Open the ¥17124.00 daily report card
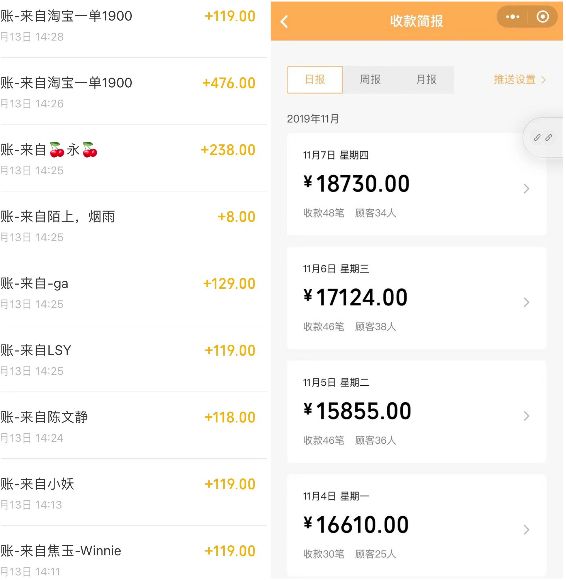 click(417, 298)
